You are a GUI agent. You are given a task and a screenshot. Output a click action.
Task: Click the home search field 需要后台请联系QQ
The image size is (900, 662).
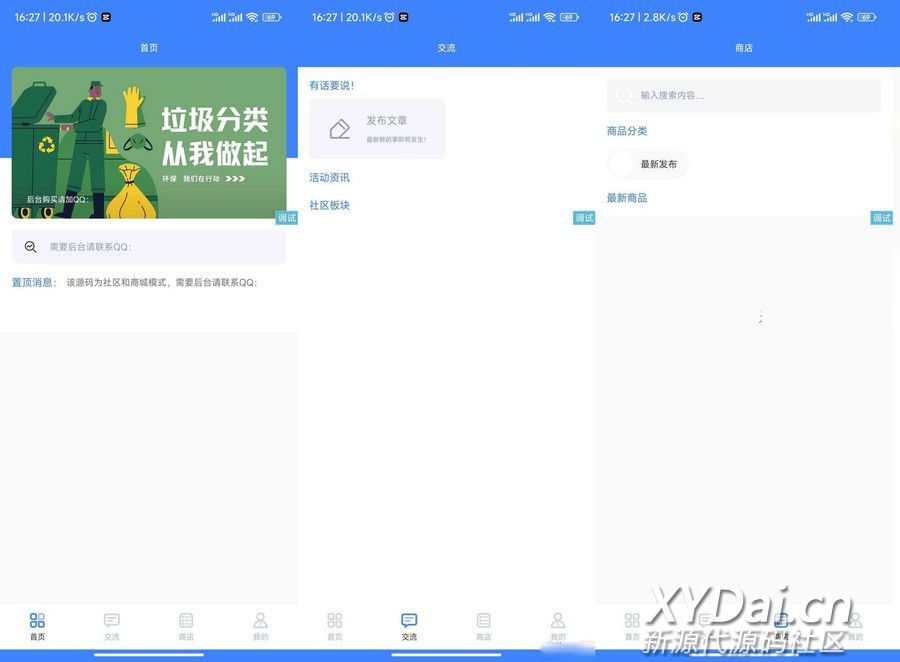[160, 247]
